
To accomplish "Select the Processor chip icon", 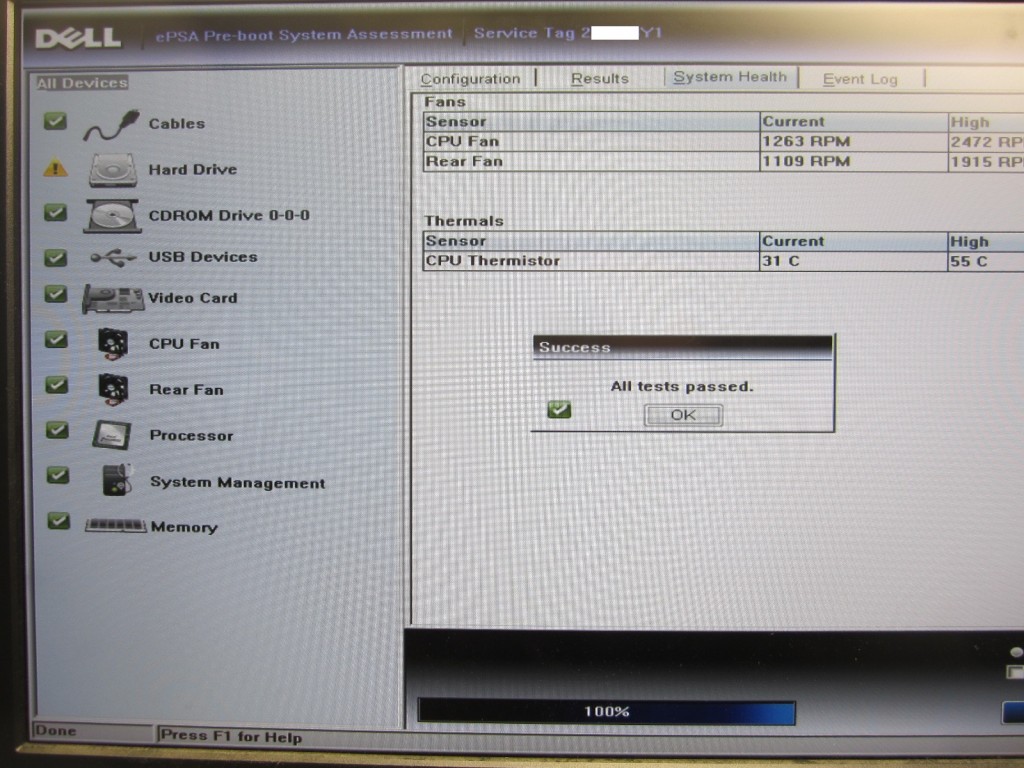I will click(x=112, y=435).
